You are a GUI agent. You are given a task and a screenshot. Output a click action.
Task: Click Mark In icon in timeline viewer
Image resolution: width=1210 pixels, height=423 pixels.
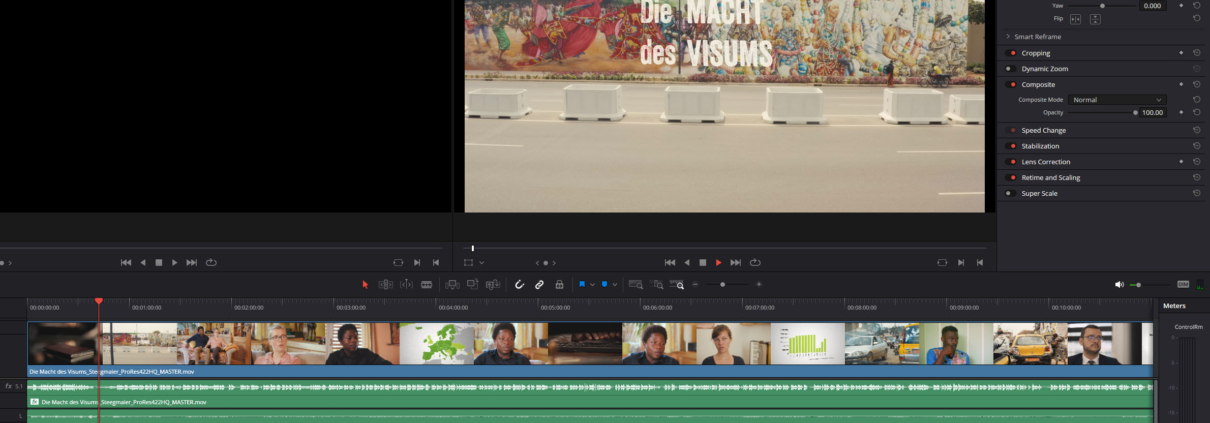pos(961,262)
